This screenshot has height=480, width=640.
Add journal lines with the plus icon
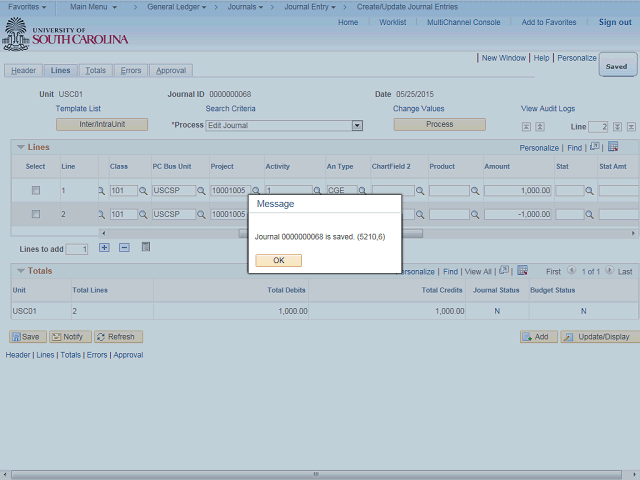point(104,247)
